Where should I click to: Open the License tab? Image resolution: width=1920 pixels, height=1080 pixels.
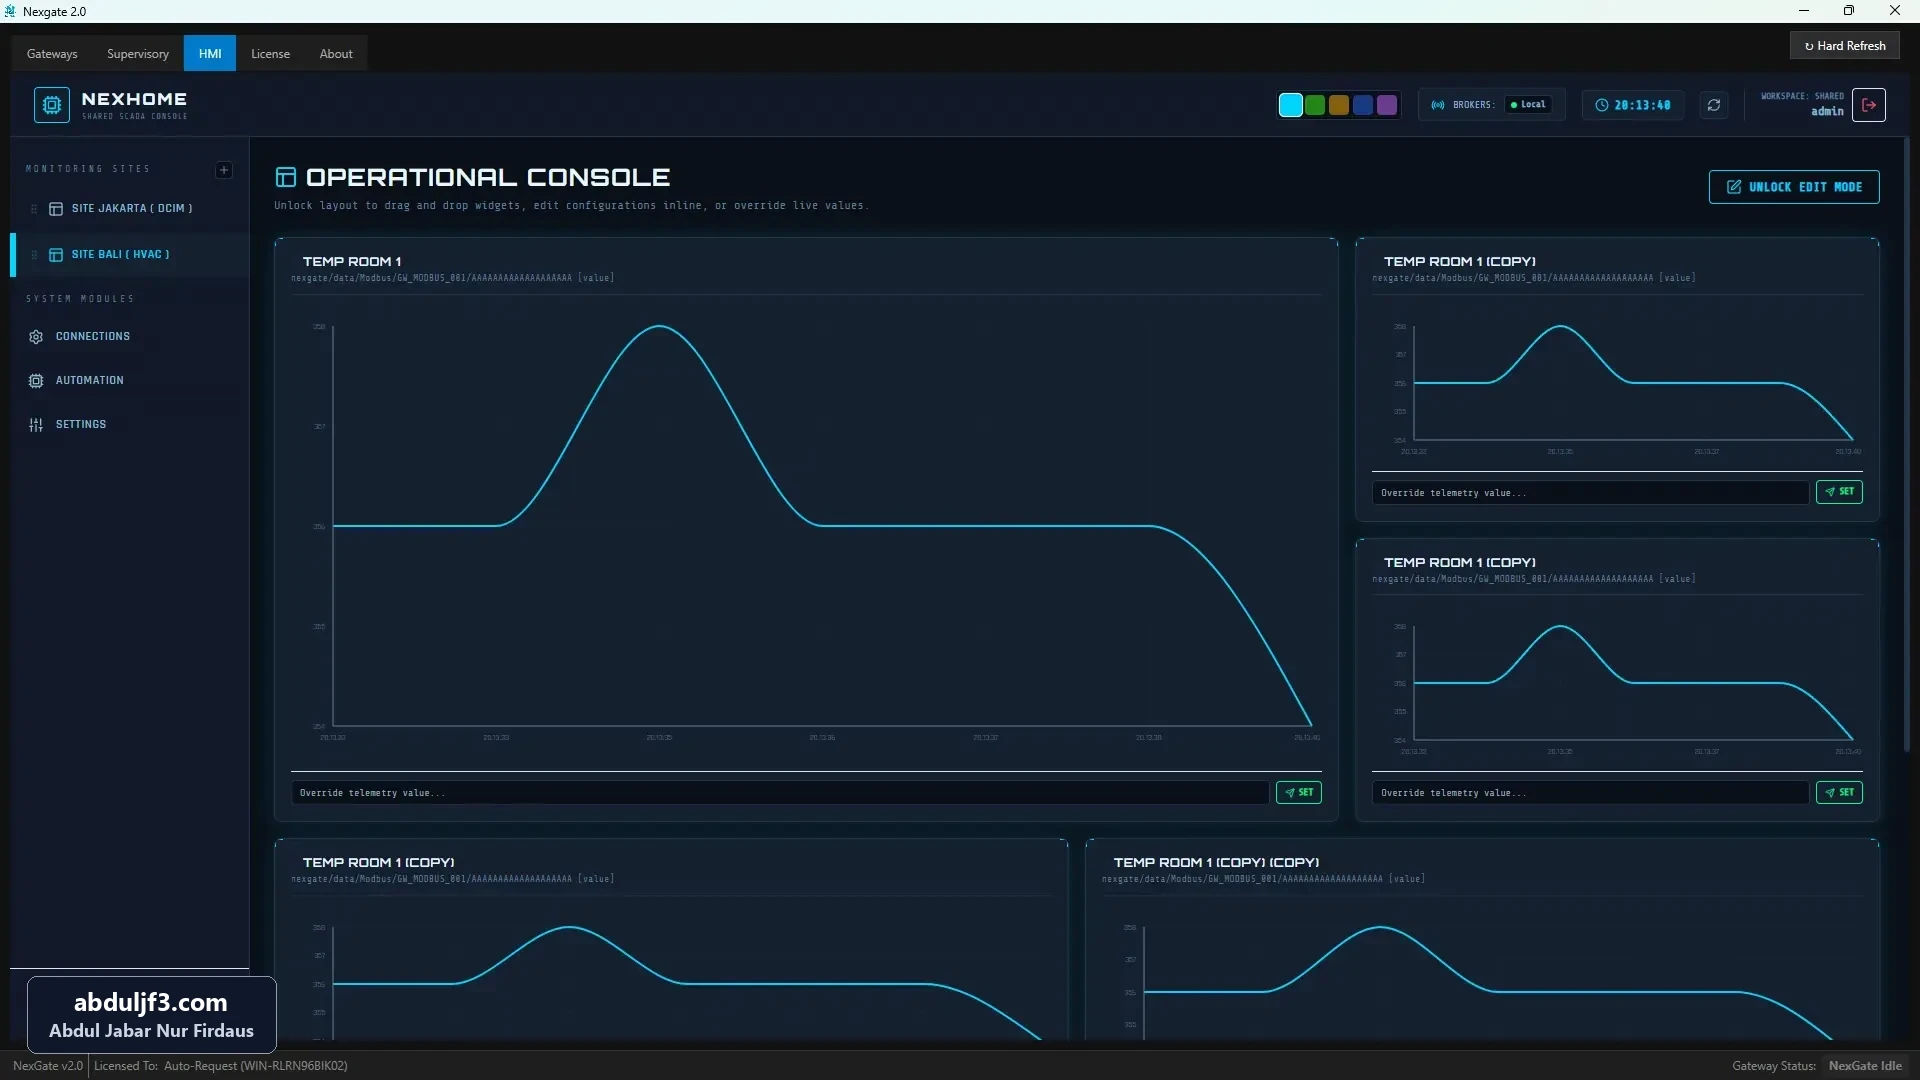[270, 54]
